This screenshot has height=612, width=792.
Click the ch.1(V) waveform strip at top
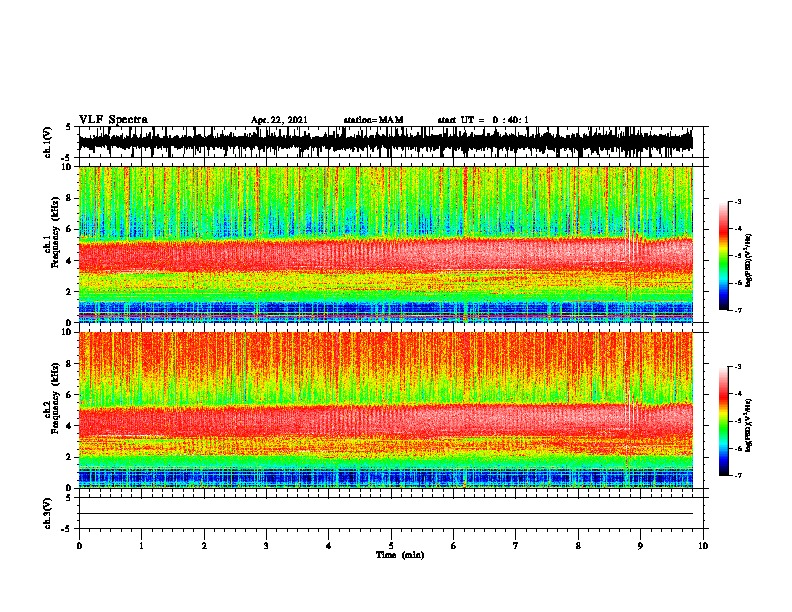coord(391,142)
